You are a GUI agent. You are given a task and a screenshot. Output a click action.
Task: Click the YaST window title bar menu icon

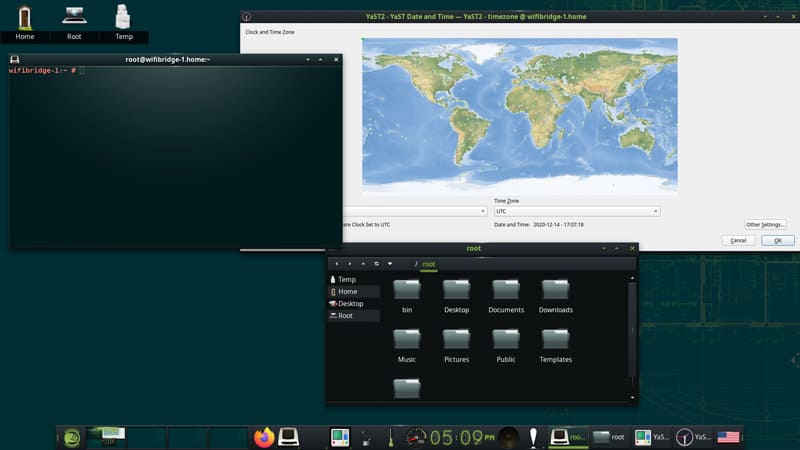point(246,17)
